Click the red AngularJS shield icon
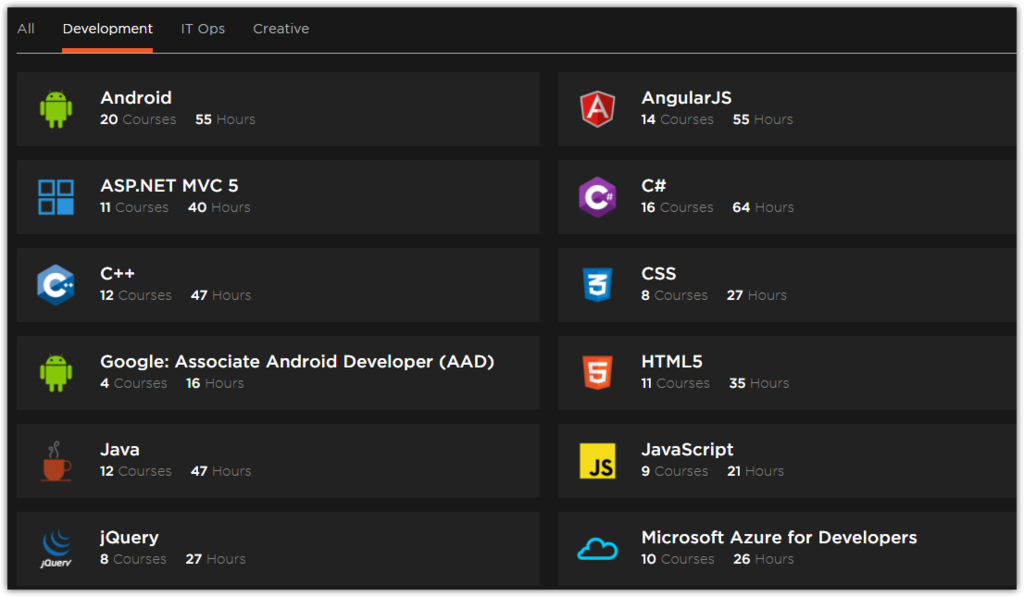 [x=597, y=109]
